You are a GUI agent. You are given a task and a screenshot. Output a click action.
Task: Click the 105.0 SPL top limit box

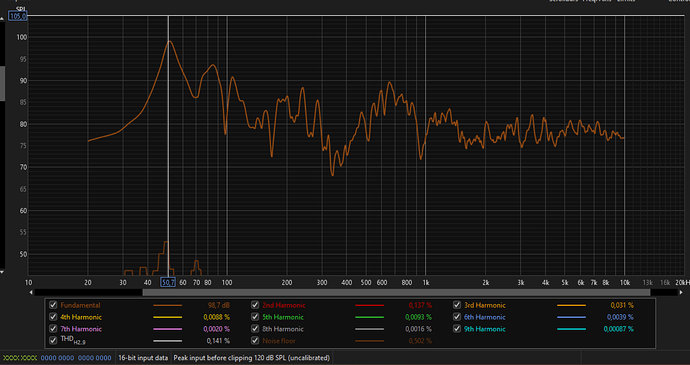[x=18, y=16]
